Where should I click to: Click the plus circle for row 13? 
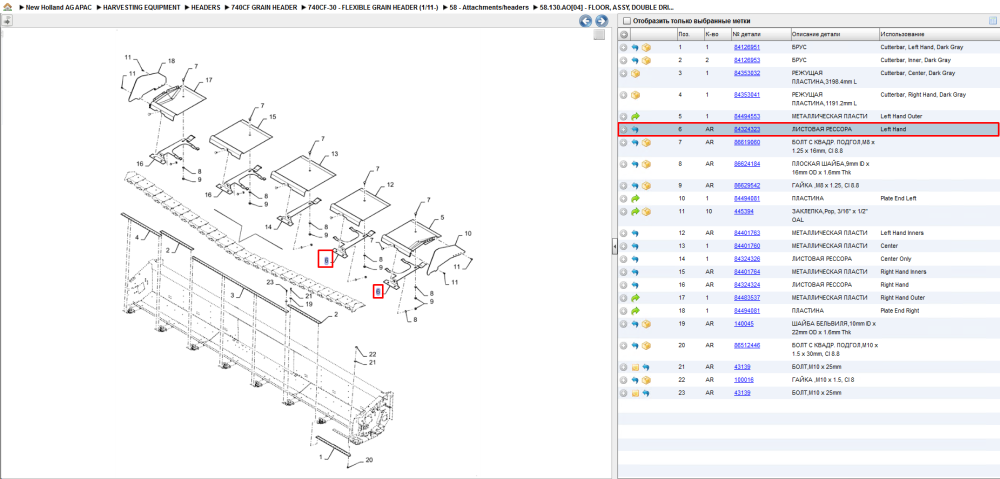624,246
